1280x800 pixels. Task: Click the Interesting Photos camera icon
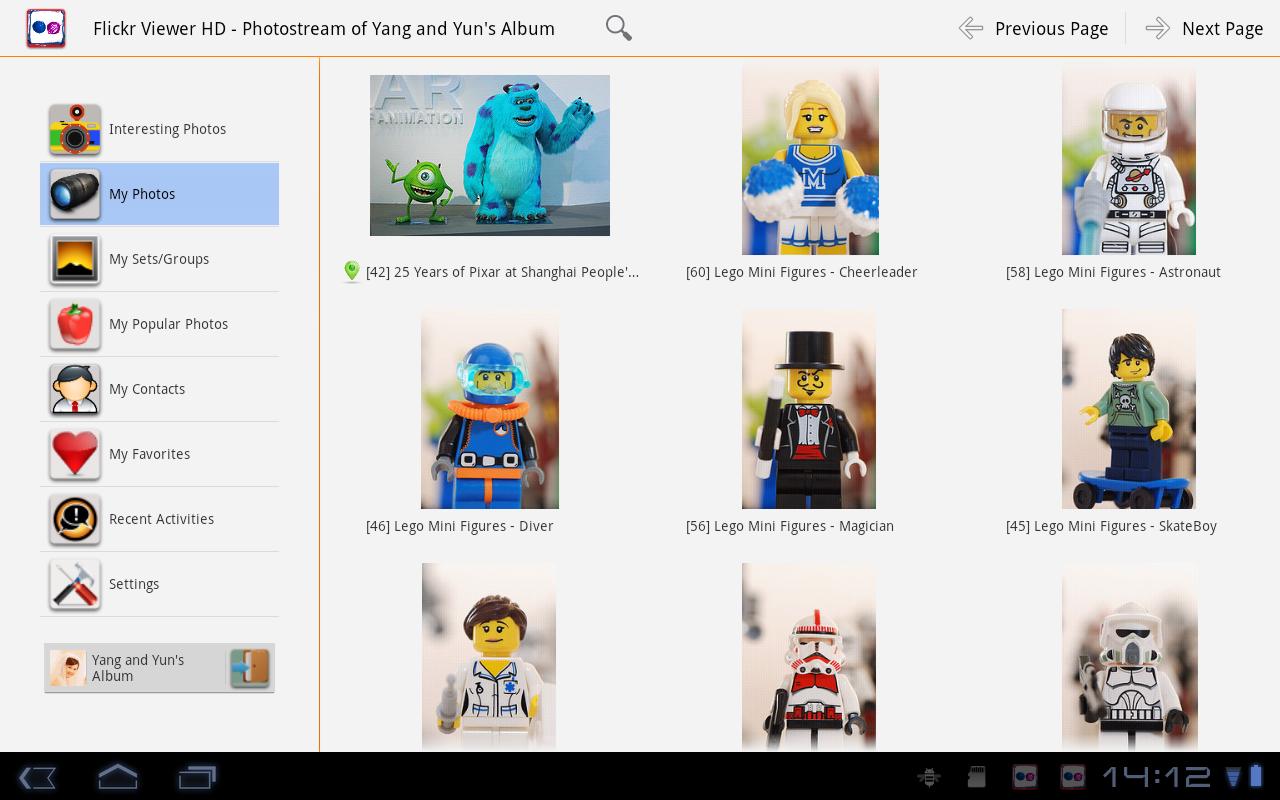75,129
